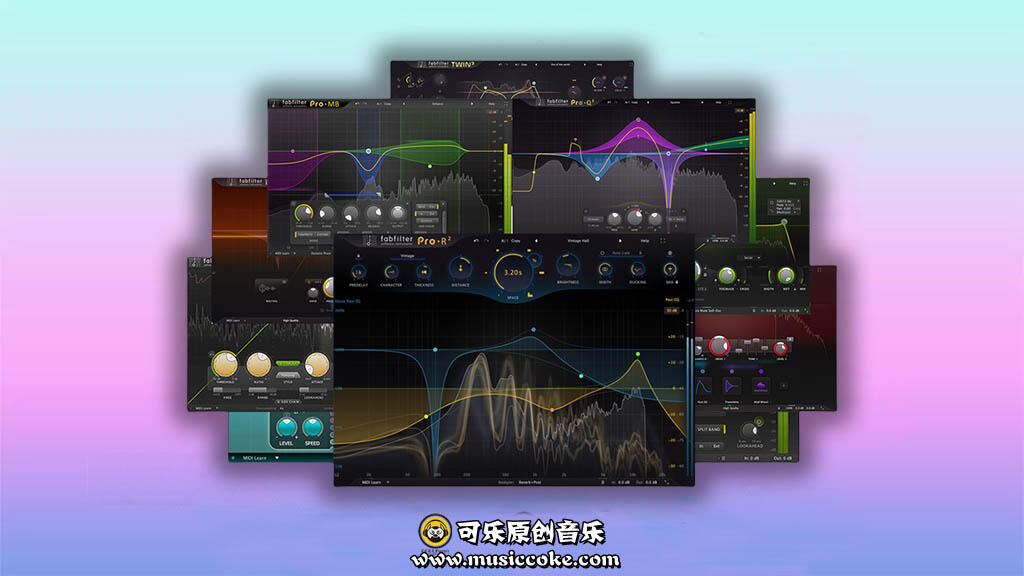Open the Help menu in Pro-R2

(645, 241)
